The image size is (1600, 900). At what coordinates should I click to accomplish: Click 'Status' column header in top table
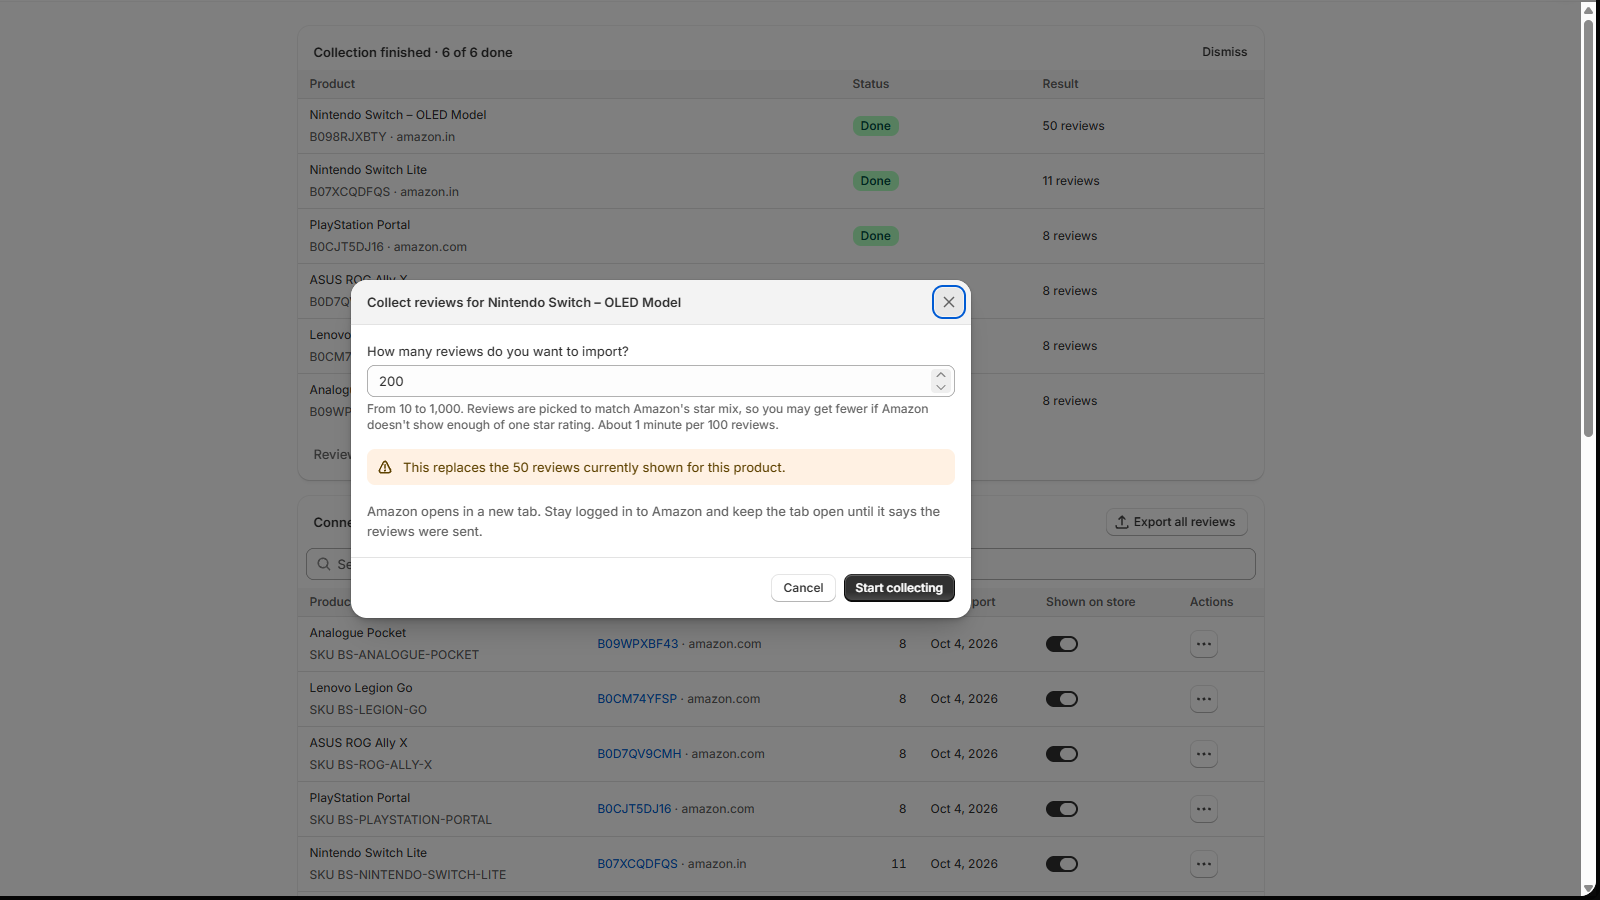pos(870,84)
